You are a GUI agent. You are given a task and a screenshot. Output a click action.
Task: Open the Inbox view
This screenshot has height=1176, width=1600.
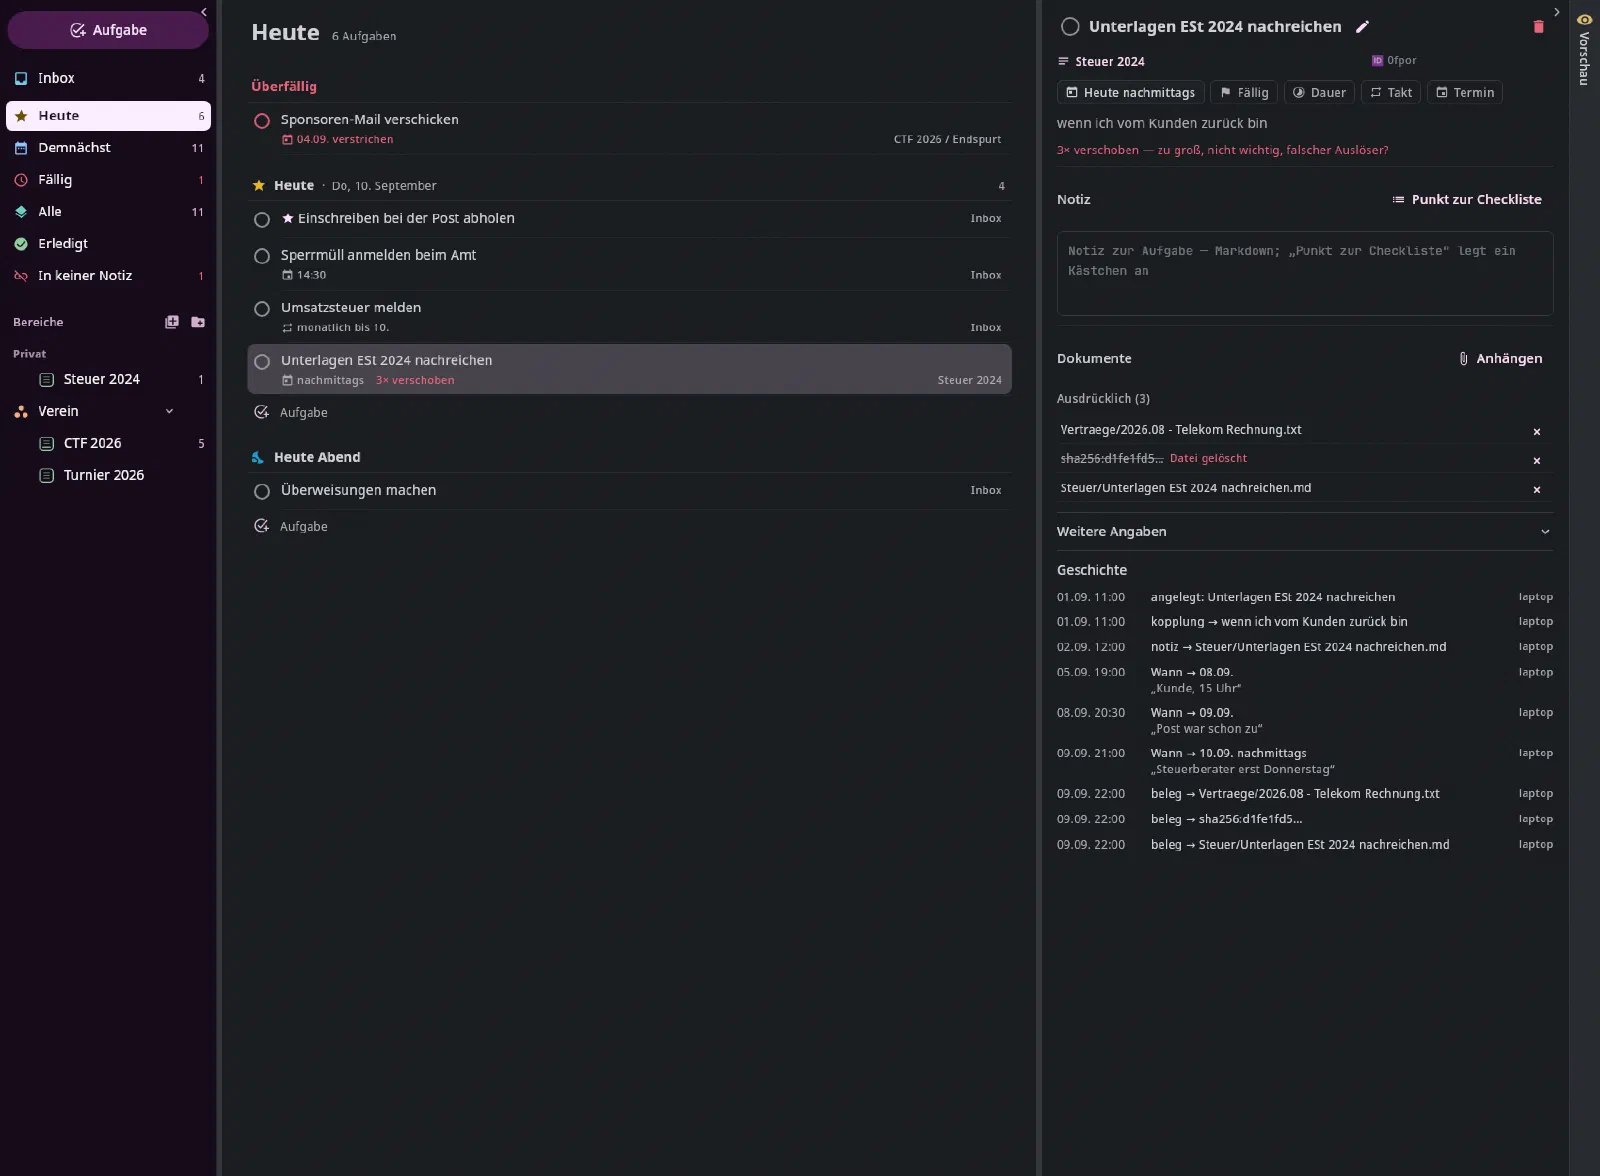108,78
